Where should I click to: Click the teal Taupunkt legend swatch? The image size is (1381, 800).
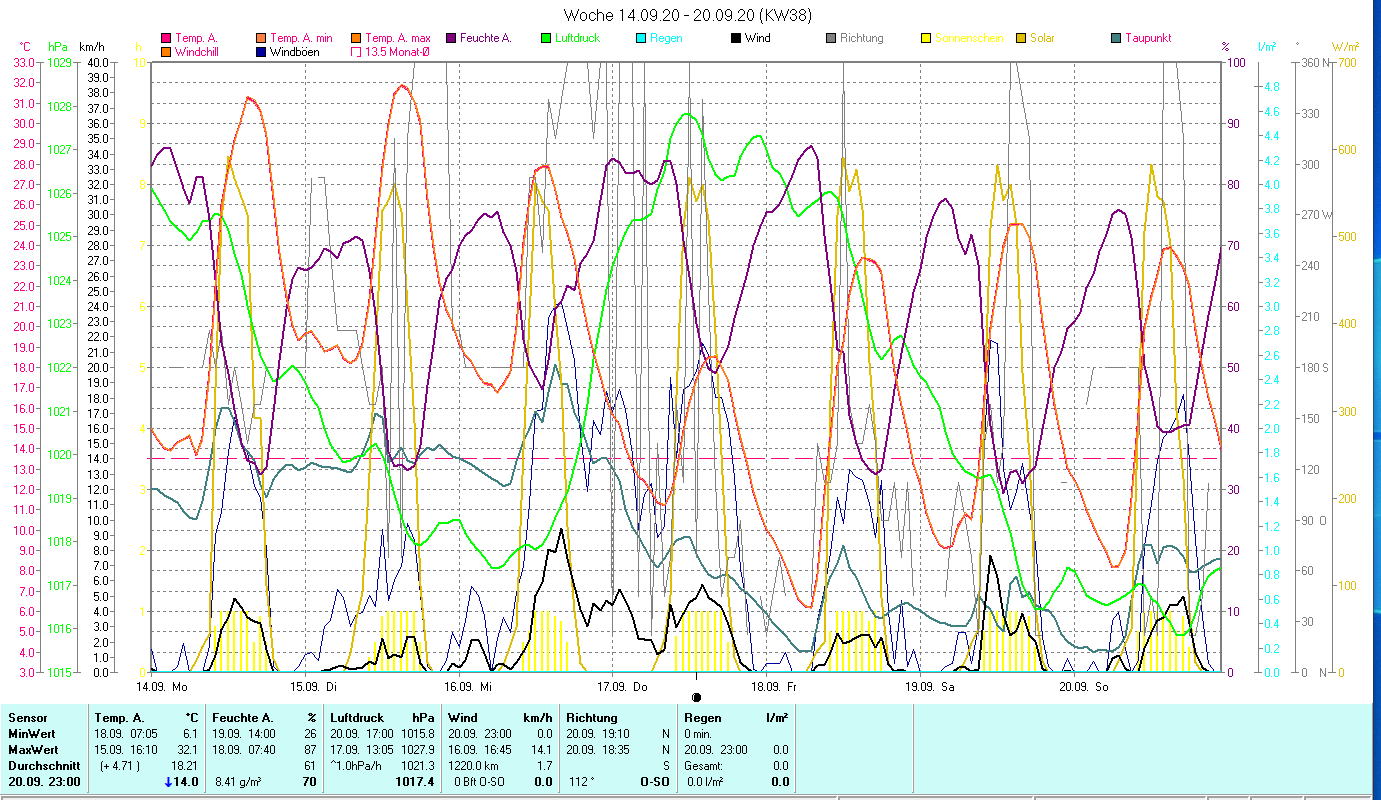coord(1115,38)
